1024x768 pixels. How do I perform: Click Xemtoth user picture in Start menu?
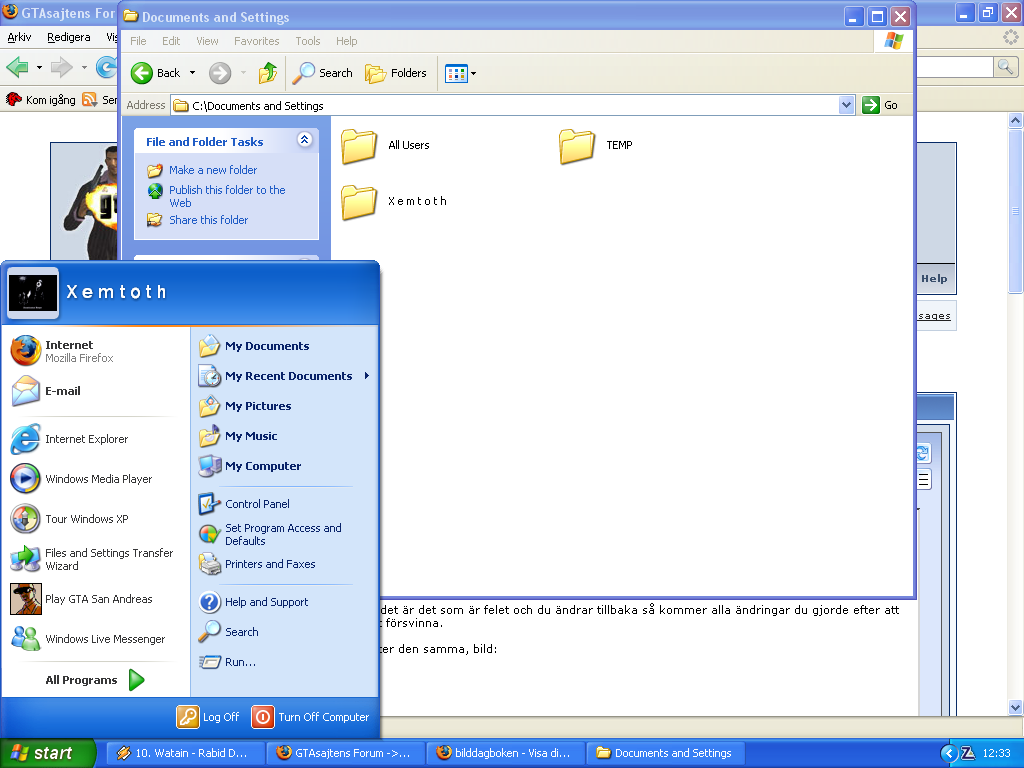pos(33,292)
